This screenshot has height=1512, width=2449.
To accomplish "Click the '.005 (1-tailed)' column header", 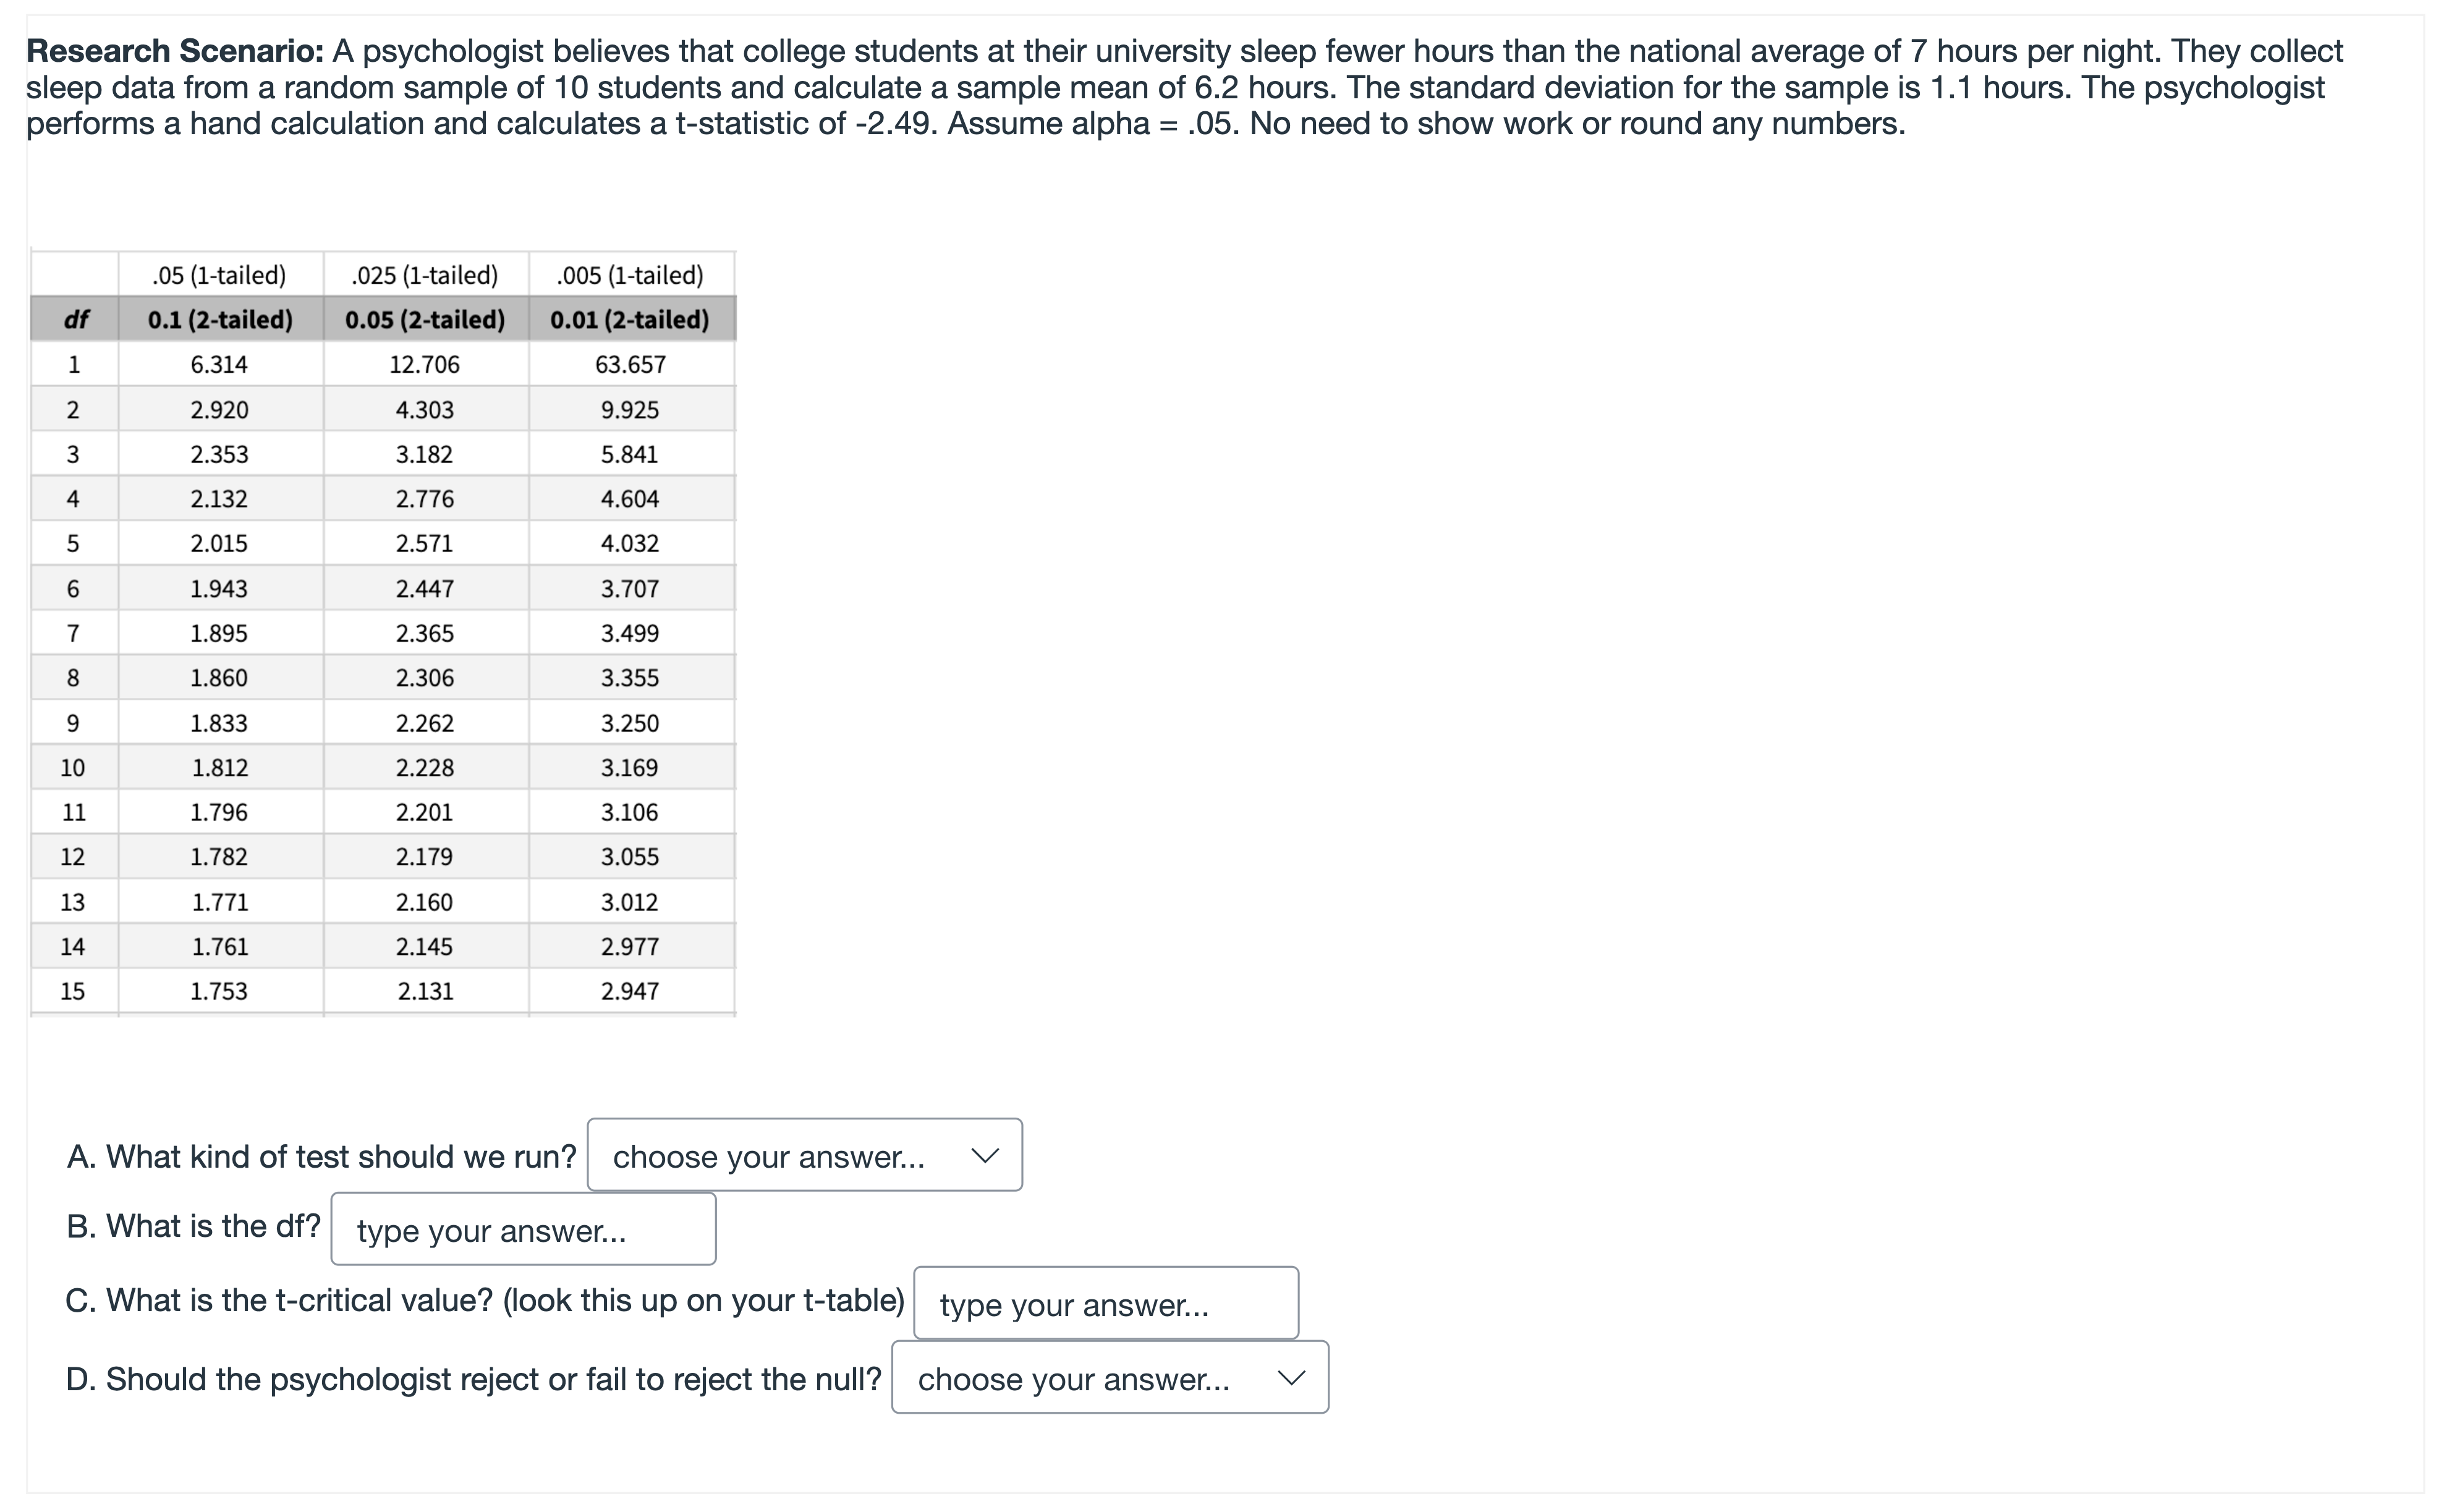I will click(630, 275).
